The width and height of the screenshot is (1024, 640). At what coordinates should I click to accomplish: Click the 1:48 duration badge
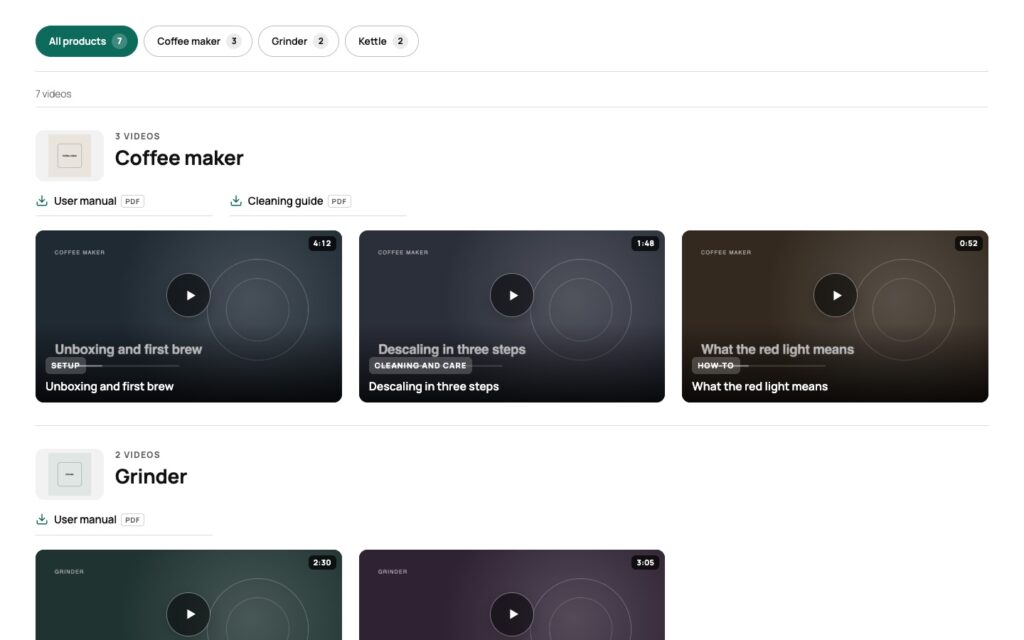tap(645, 244)
